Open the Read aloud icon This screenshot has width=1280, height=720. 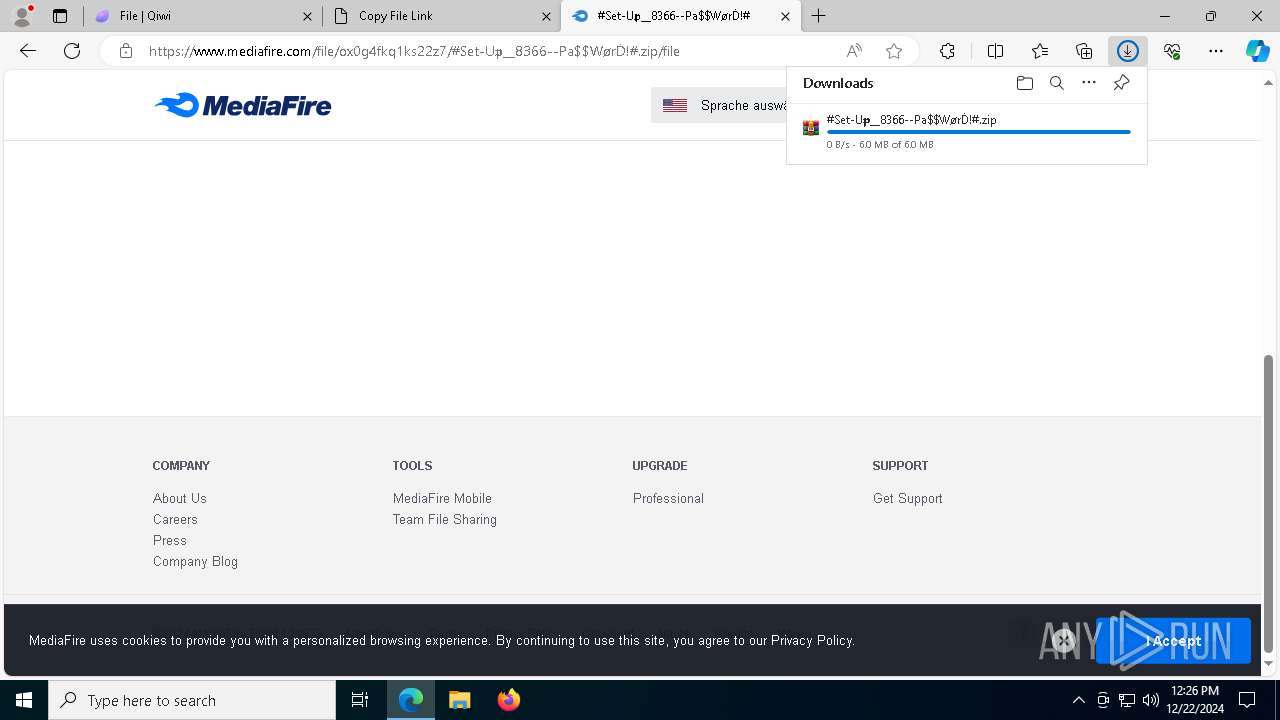[x=854, y=51]
